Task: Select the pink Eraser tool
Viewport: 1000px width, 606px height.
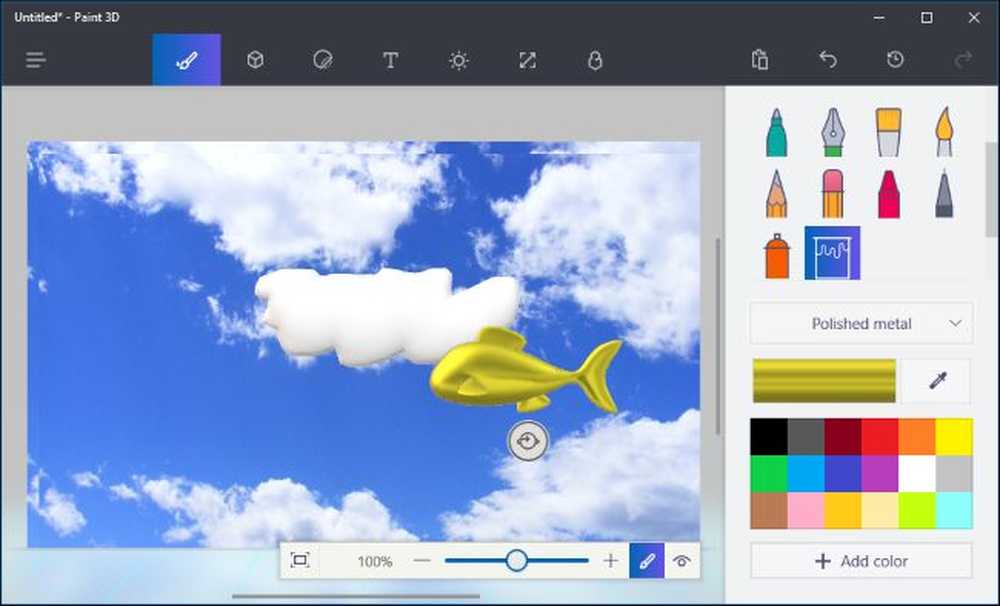Action: pyautogui.click(x=832, y=193)
